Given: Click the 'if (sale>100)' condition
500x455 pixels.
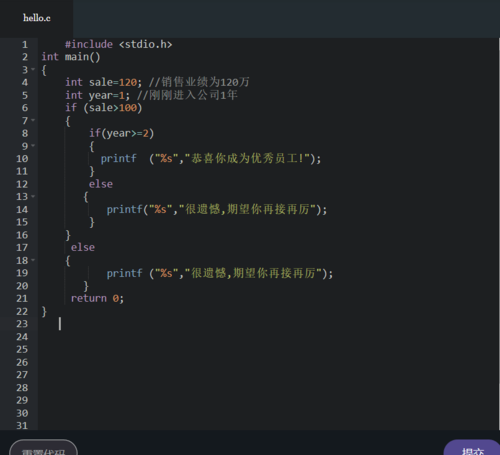Looking at the screenshot, I should [104, 108].
